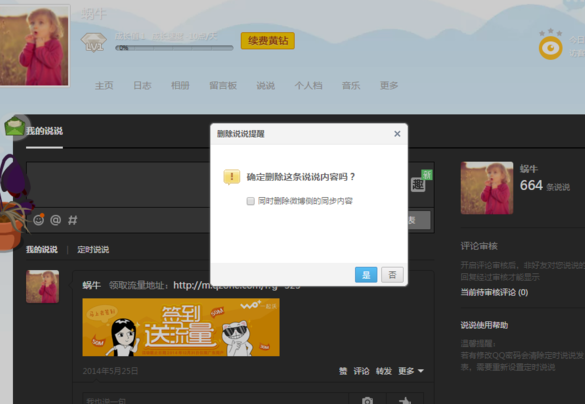585x404 pixels.
Task: Switch to the 定时说说 tab
Action: [x=93, y=249]
